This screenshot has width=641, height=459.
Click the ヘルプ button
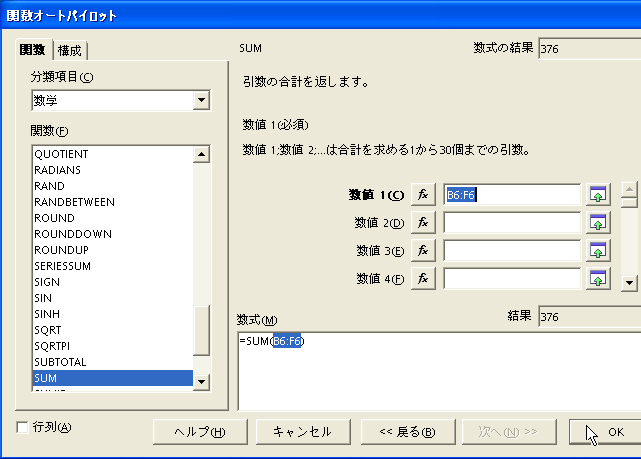click(200, 432)
